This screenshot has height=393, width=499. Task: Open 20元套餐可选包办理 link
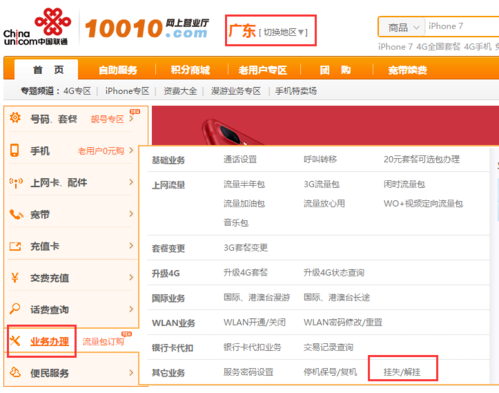click(421, 159)
